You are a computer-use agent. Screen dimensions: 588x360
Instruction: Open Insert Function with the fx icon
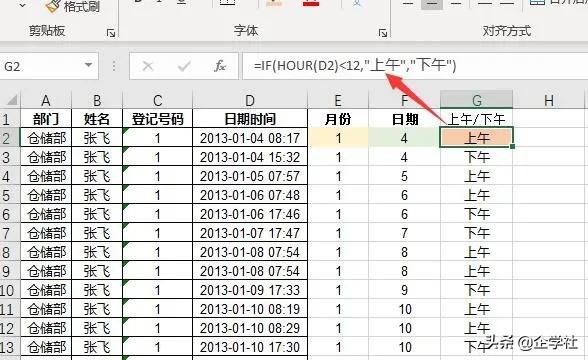pyautogui.click(x=220, y=66)
